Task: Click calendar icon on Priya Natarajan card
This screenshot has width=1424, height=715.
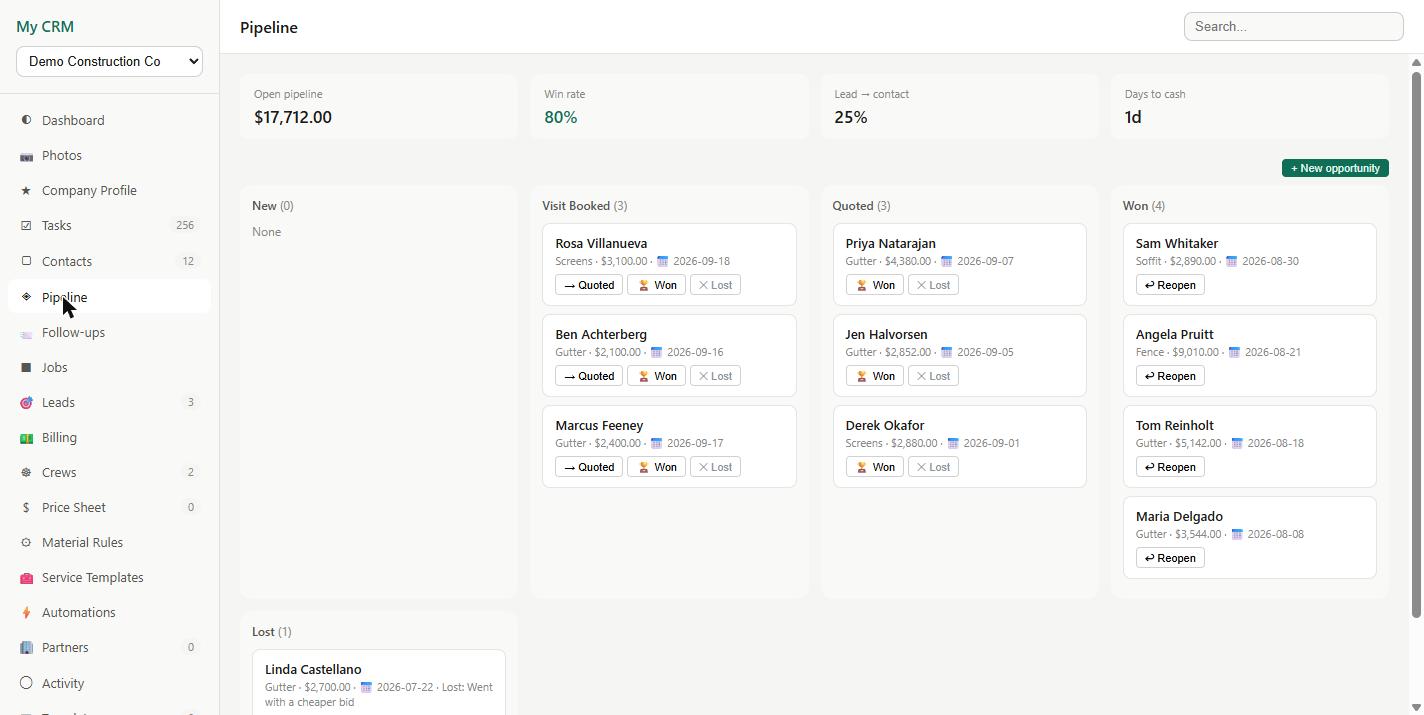Action: click(x=946, y=262)
